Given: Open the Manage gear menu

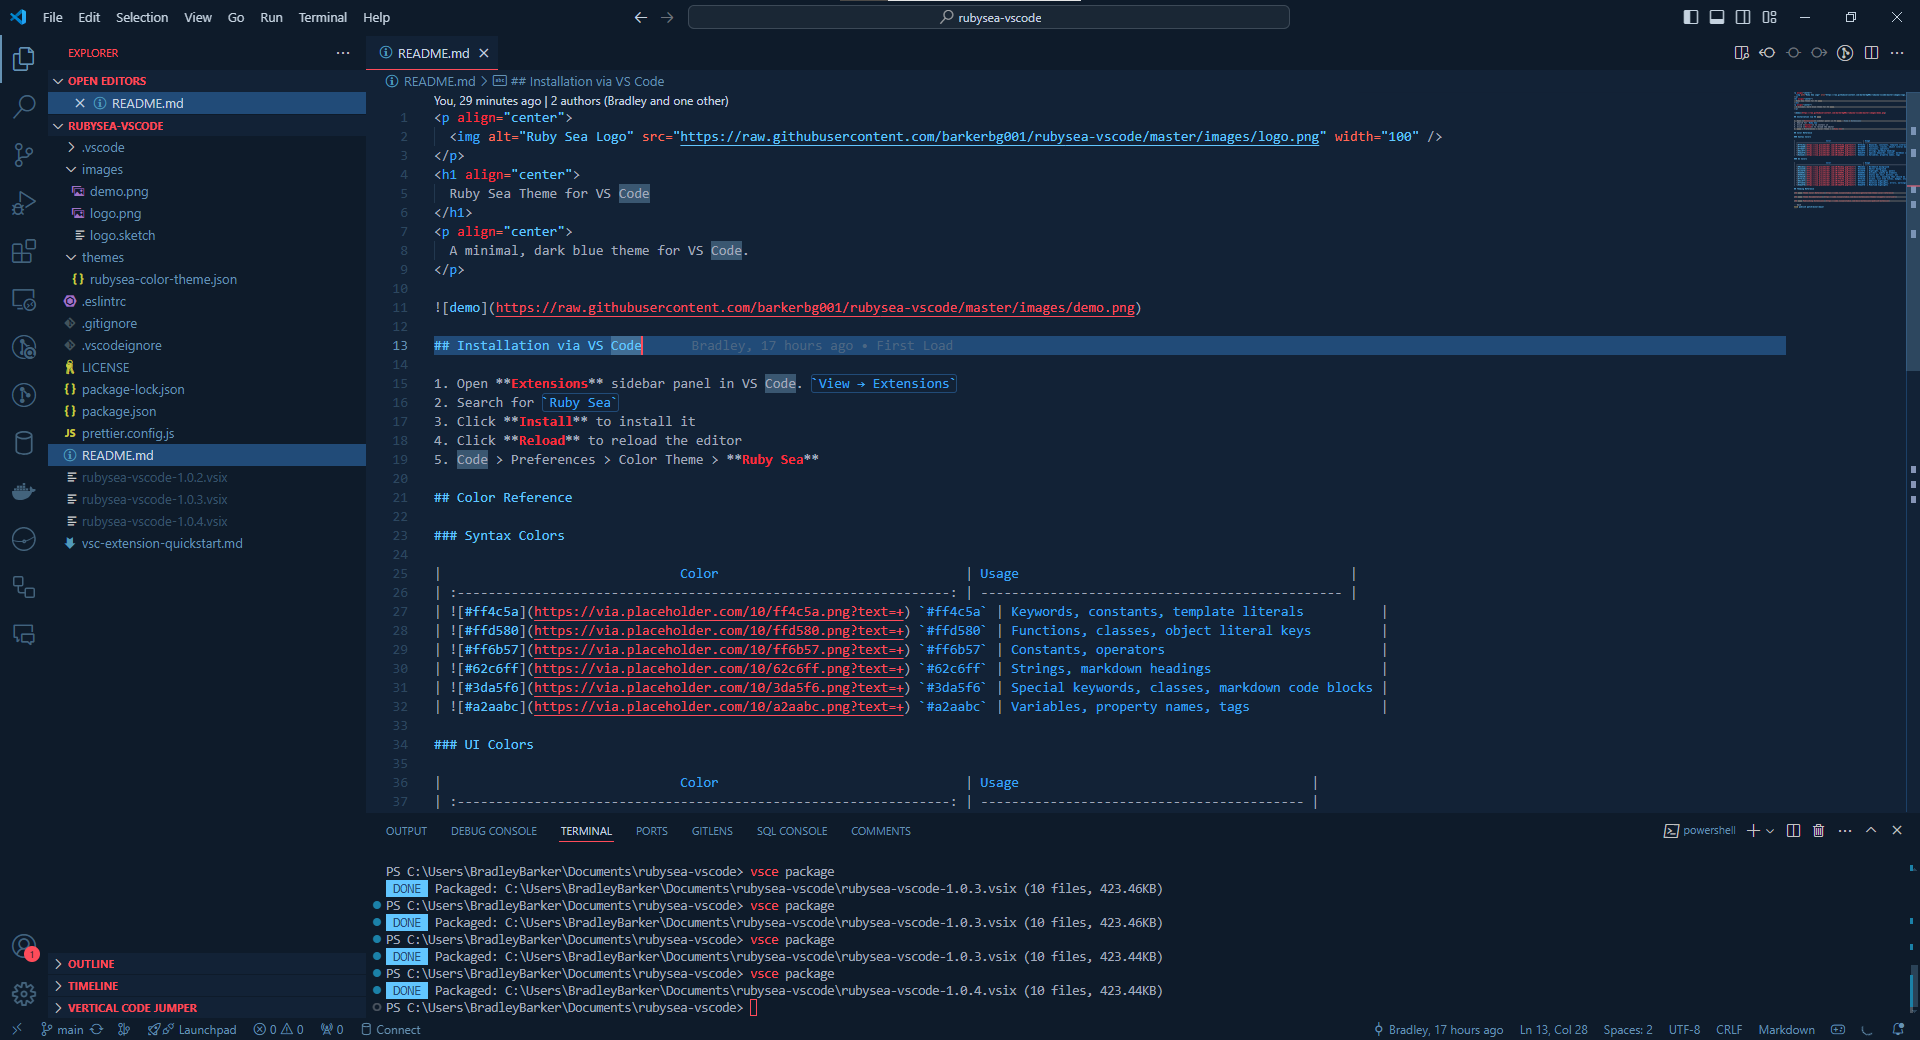Looking at the screenshot, I should (24, 994).
